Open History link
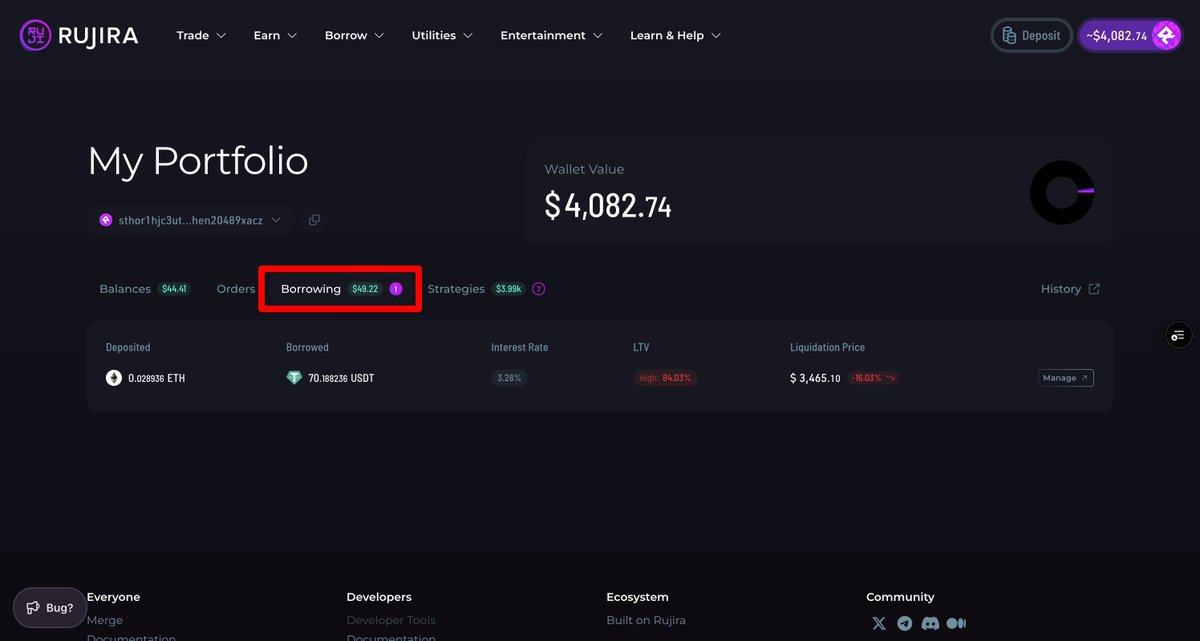This screenshot has height=641, width=1200. 1070,289
